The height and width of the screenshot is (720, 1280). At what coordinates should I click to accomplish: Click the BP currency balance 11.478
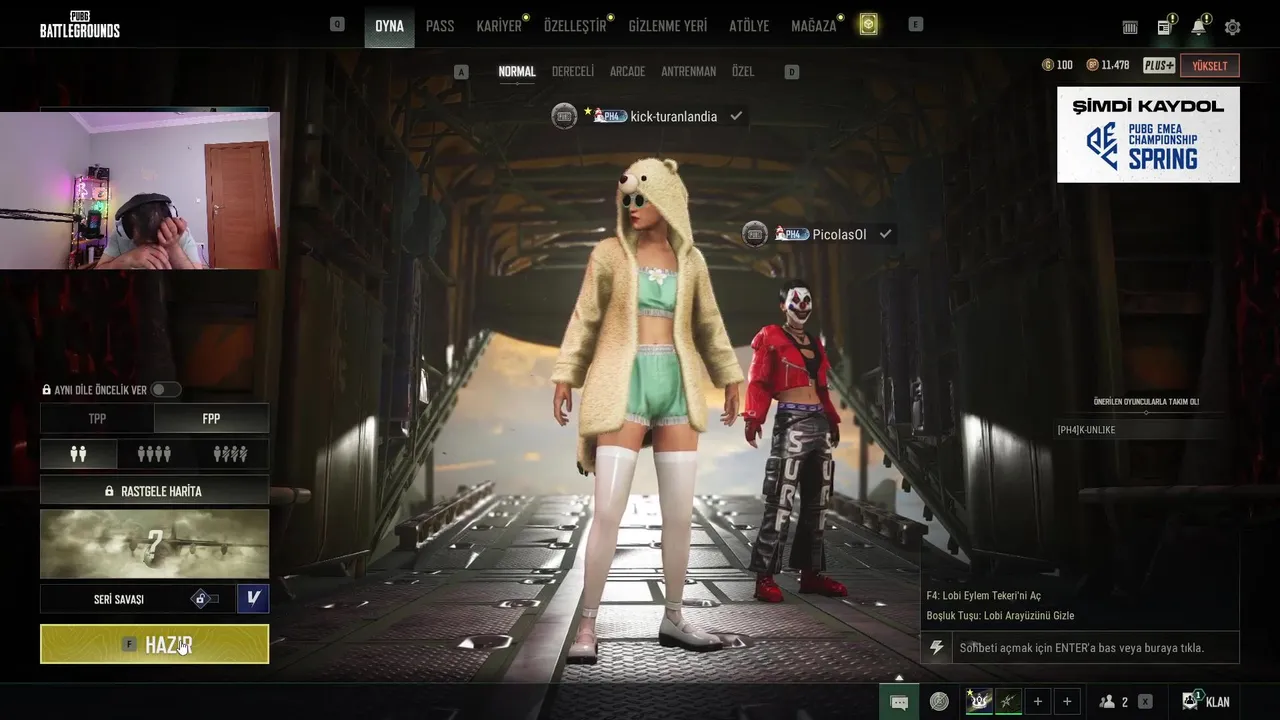pos(1108,65)
